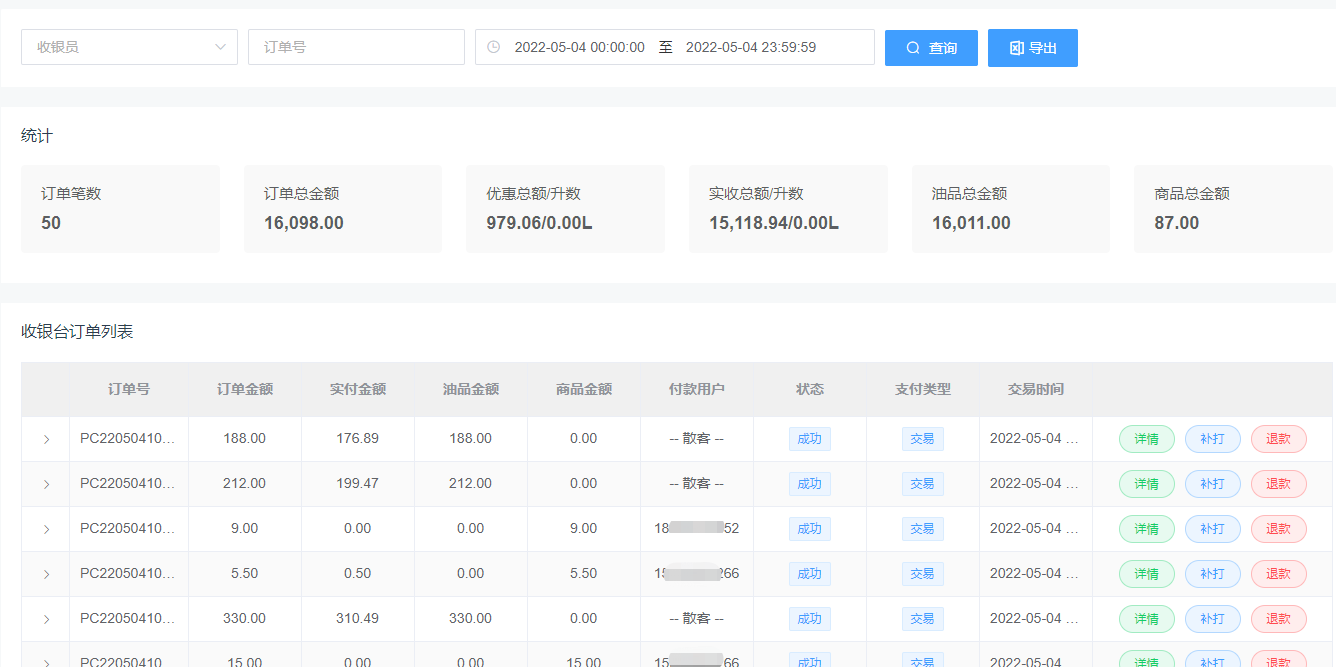Image resolution: width=1336 pixels, height=667 pixels.
Task: Click the 商品金额 column header
Action: (x=584, y=389)
